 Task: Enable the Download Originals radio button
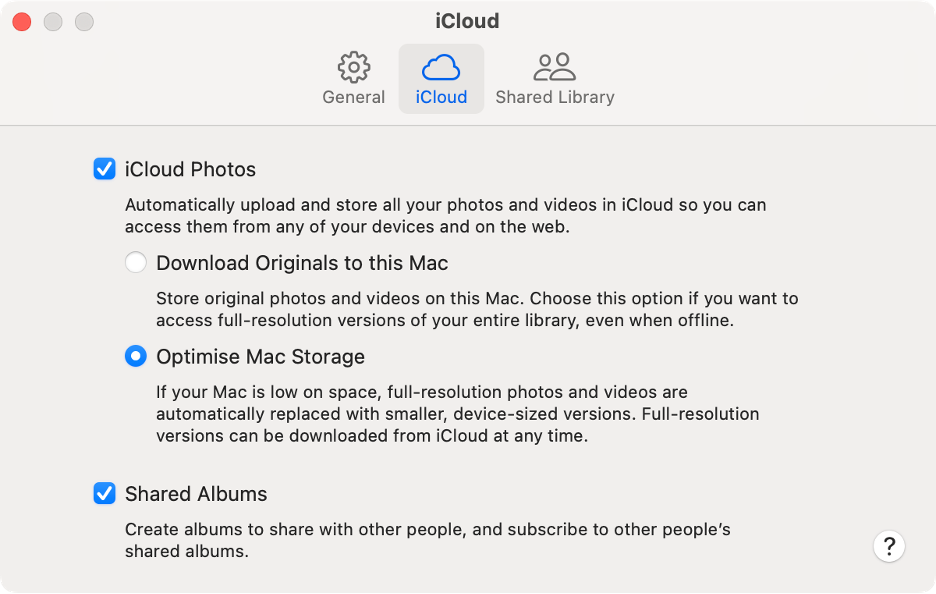pyautogui.click(x=134, y=263)
